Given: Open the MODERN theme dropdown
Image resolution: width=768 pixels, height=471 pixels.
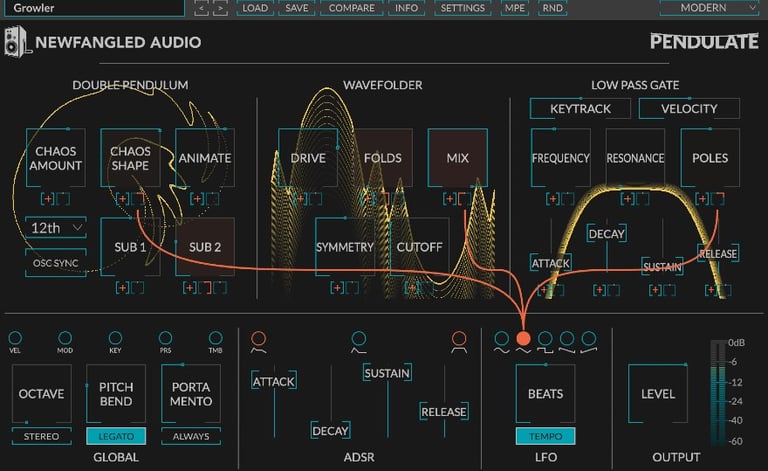Looking at the screenshot, I should pos(709,8).
